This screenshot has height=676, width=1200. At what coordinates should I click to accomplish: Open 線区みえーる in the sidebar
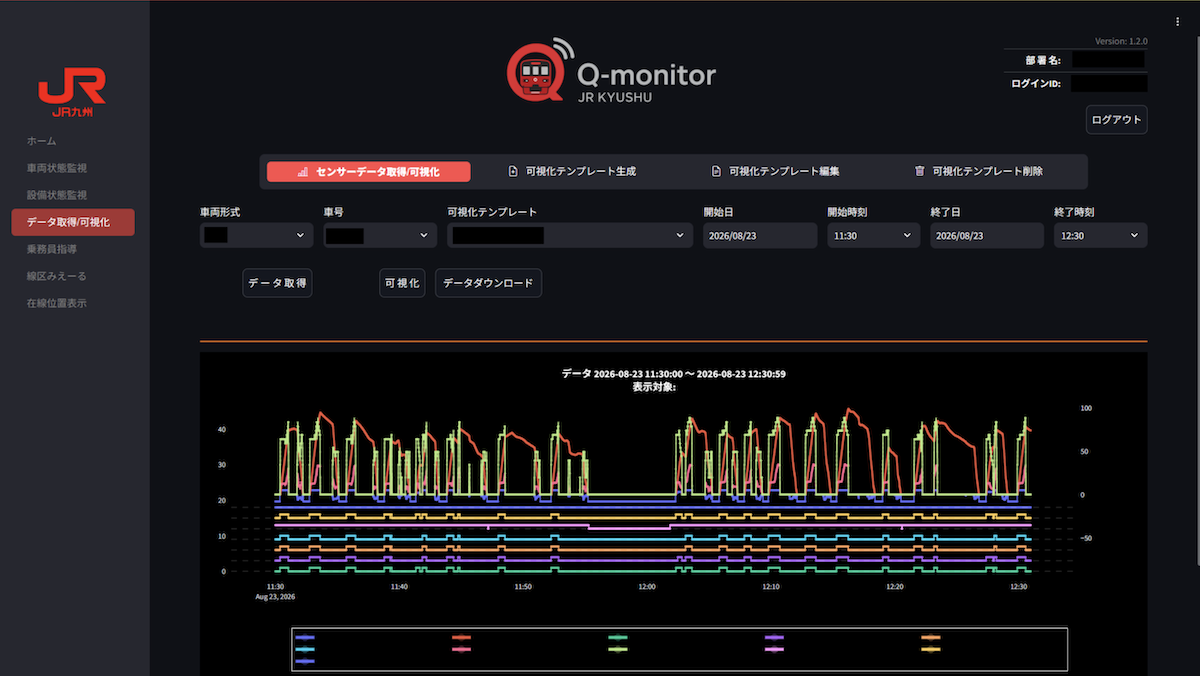57,276
